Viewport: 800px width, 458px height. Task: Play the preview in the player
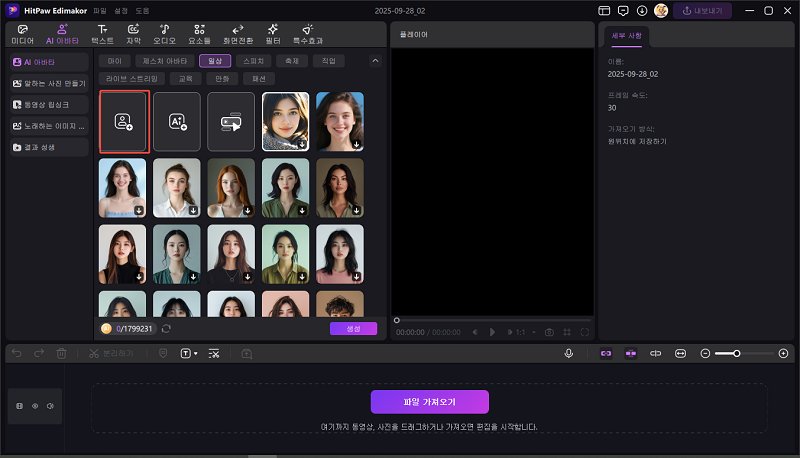tap(492, 332)
